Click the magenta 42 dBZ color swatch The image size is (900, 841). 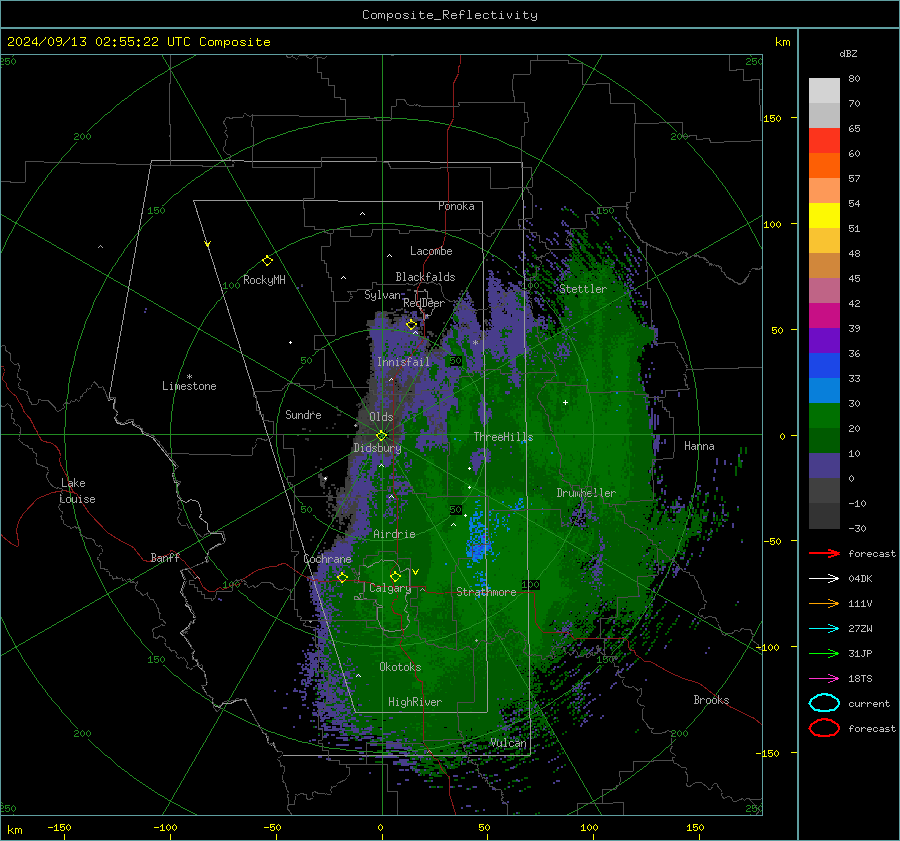824,315
